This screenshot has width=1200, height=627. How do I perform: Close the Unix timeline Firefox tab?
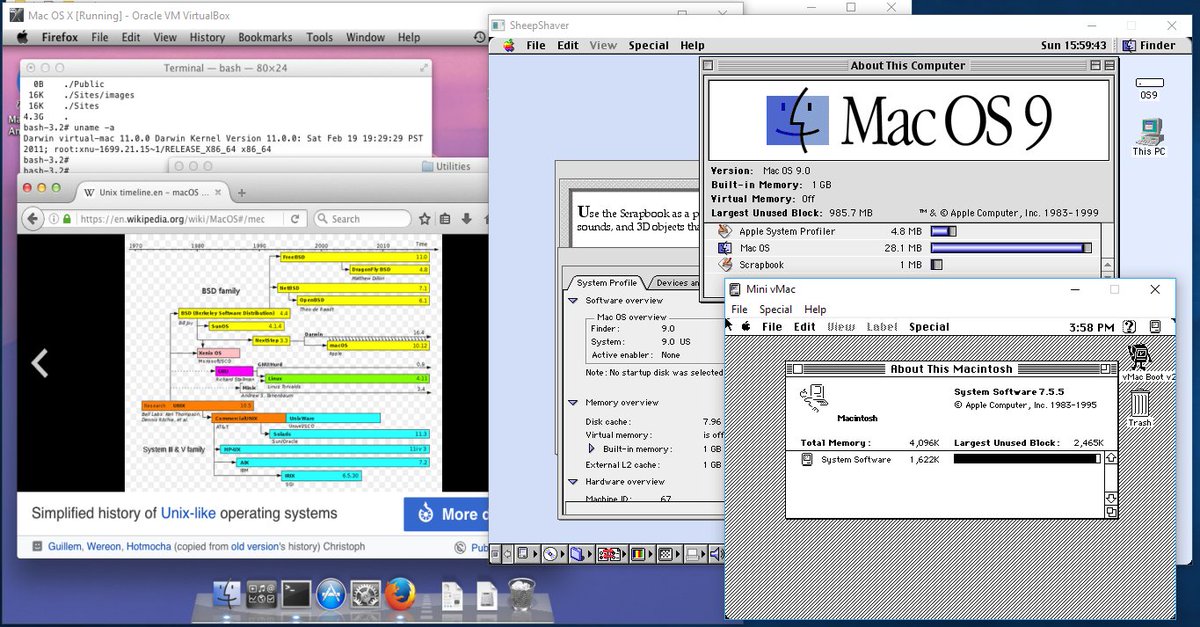pyautogui.click(x=217, y=192)
